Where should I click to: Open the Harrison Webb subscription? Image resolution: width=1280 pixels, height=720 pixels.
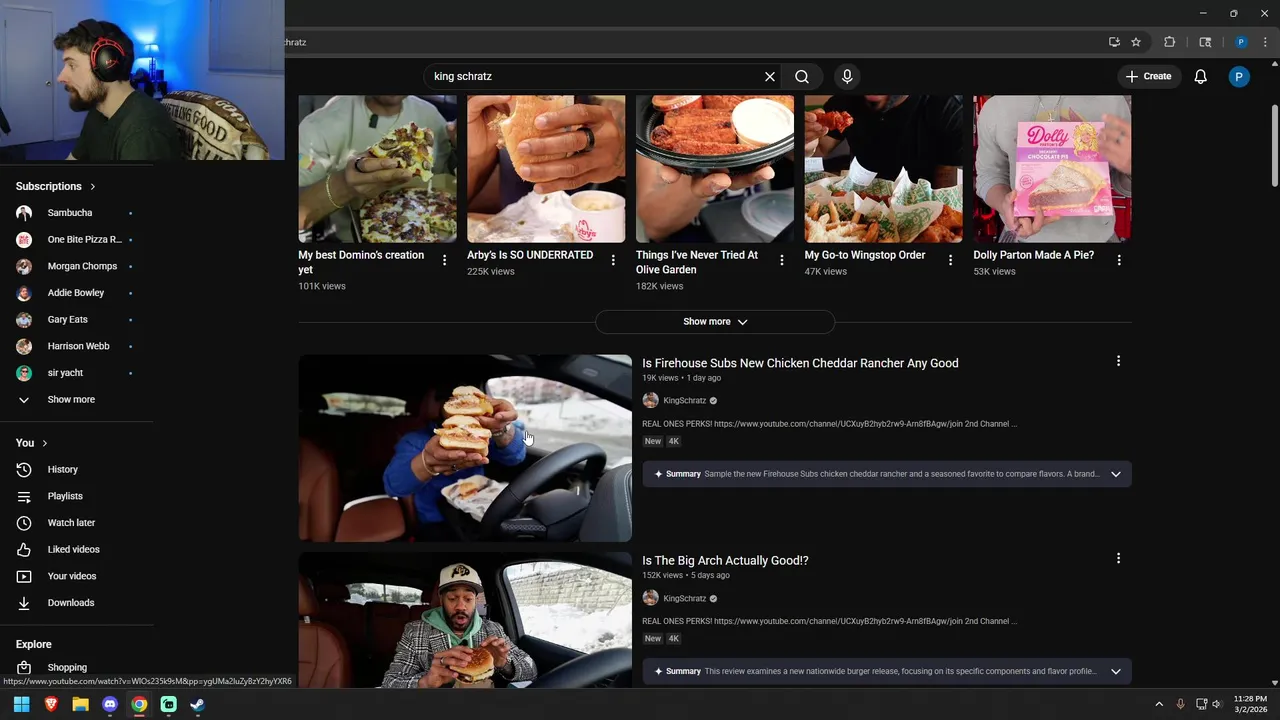coord(78,346)
